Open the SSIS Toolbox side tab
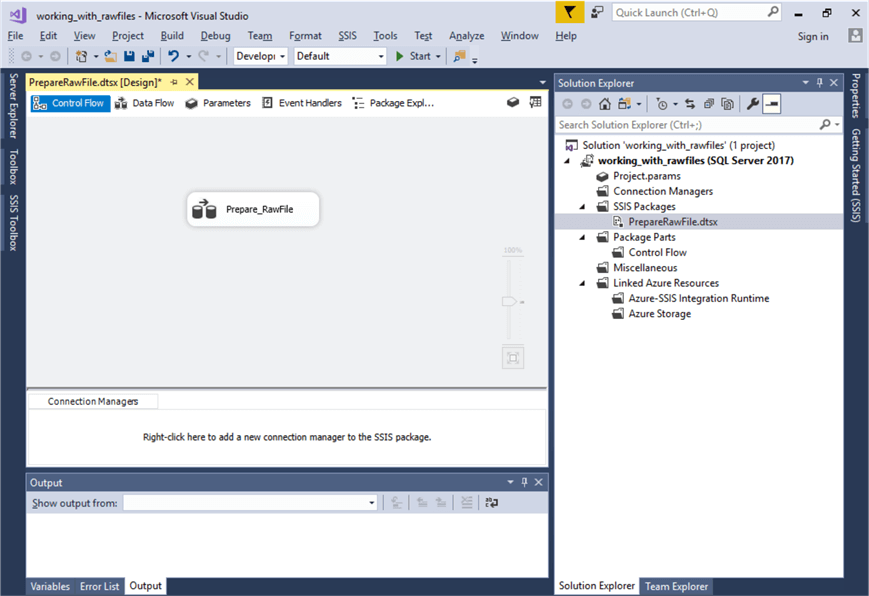This screenshot has width=869, height=596. pos(13,223)
